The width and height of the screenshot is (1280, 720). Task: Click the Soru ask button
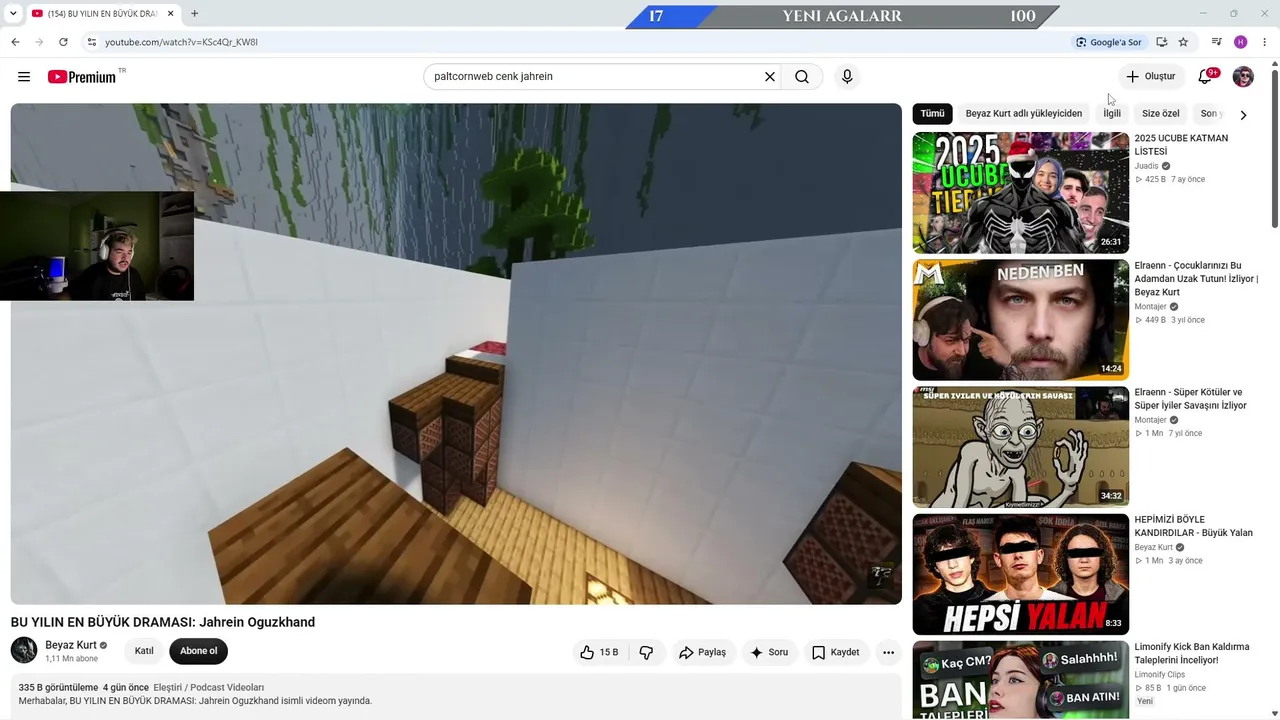tap(769, 652)
